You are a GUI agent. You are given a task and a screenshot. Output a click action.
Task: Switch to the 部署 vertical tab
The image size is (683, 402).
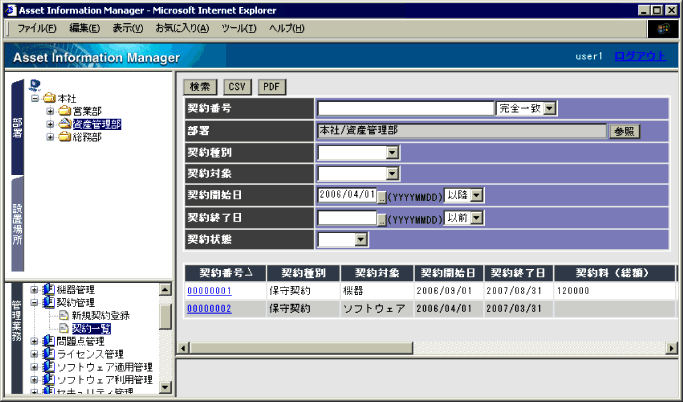17,127
